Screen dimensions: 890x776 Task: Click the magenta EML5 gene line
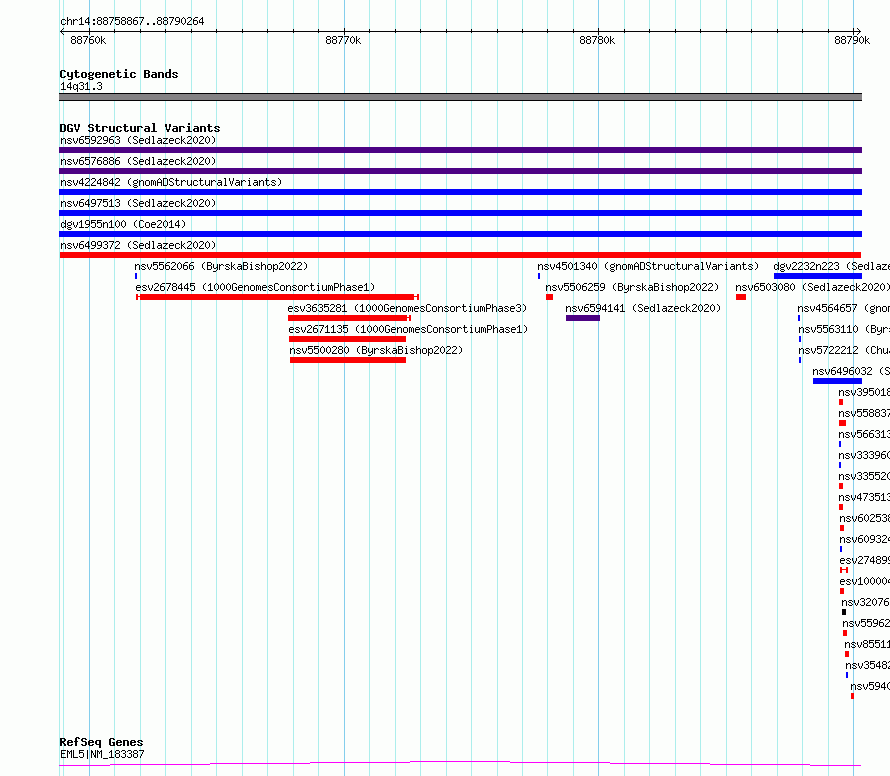point(460,763)
